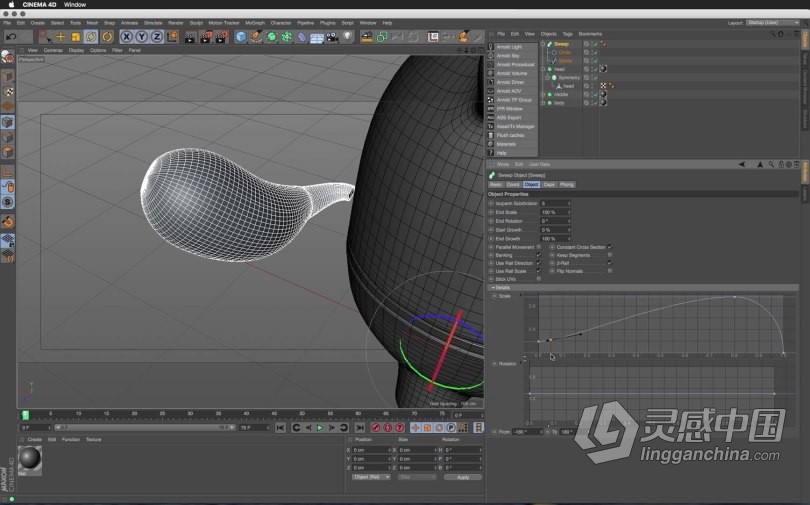Select the Model mode icon in left palette
Screen dimensions: 810x505
pyautogui.click(x=7, y=76)
